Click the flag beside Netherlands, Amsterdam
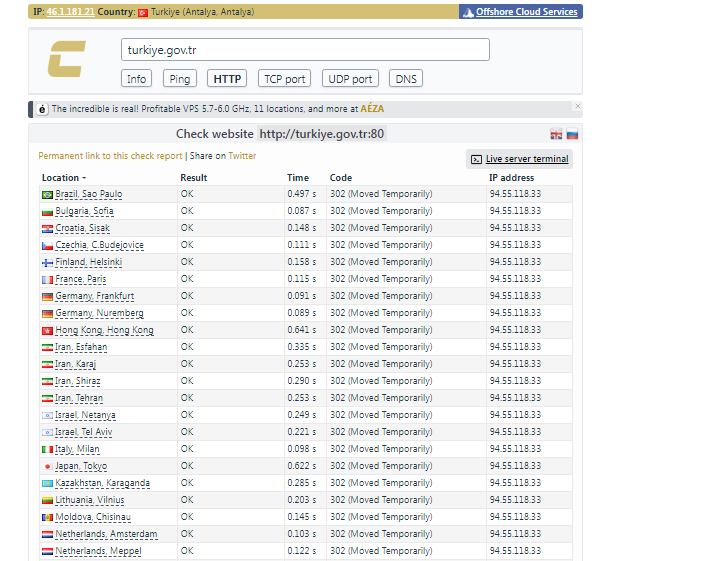 tap(47, 535)
